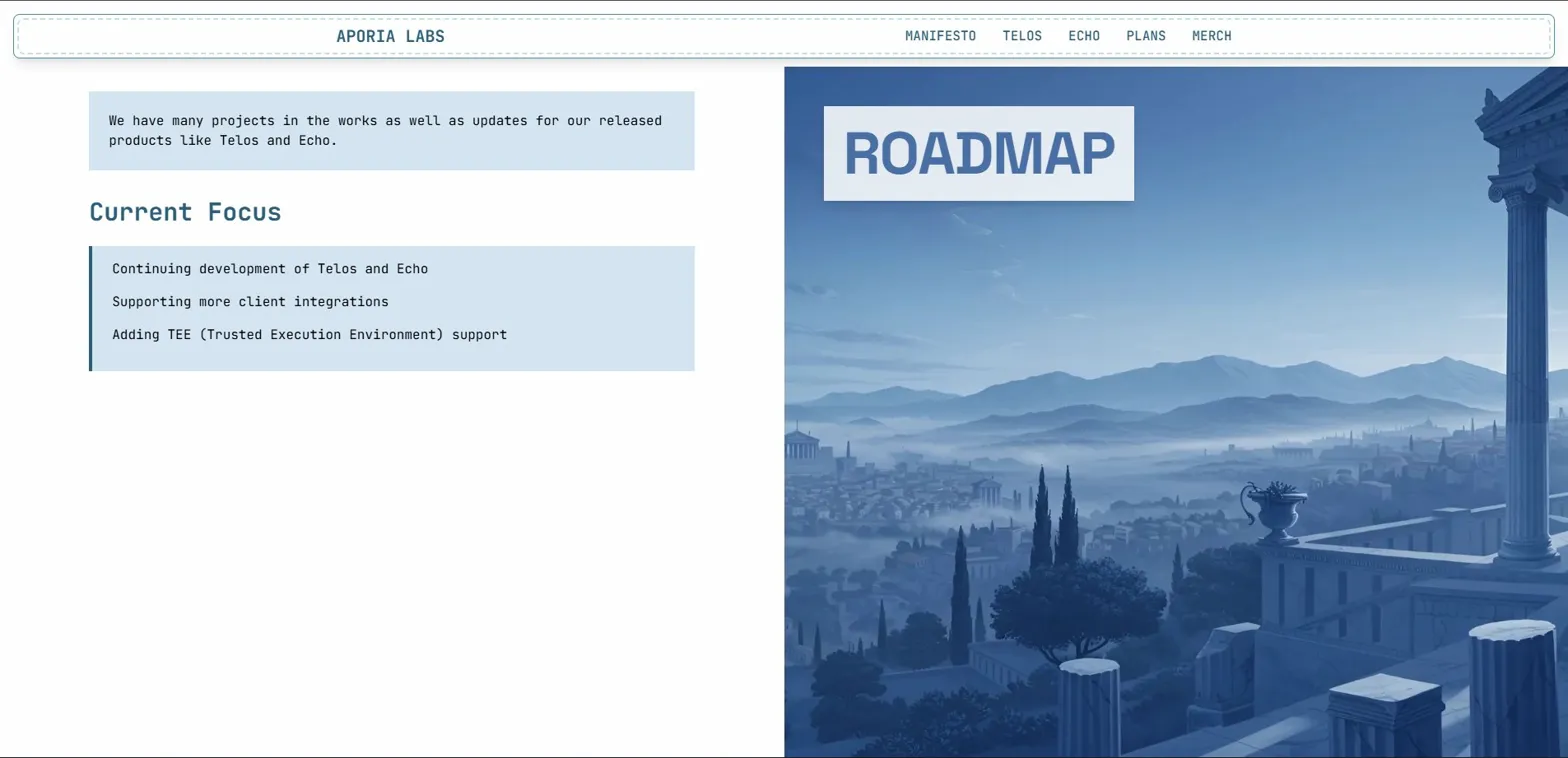The width and height of the screenshot is (1568, 758).
Task: Click the 'Adding TEE' support list item
Action: pyautogui.click(x=309, y=334)
